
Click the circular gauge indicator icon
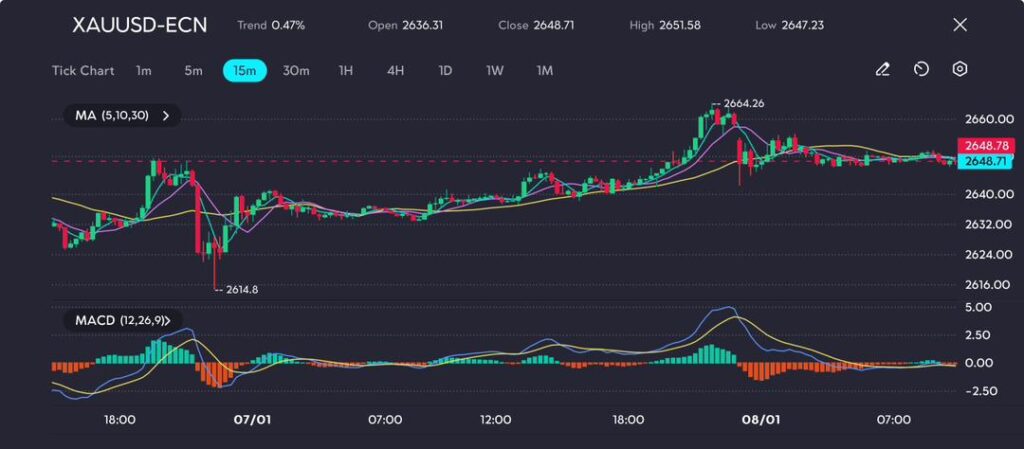(921, 70)
